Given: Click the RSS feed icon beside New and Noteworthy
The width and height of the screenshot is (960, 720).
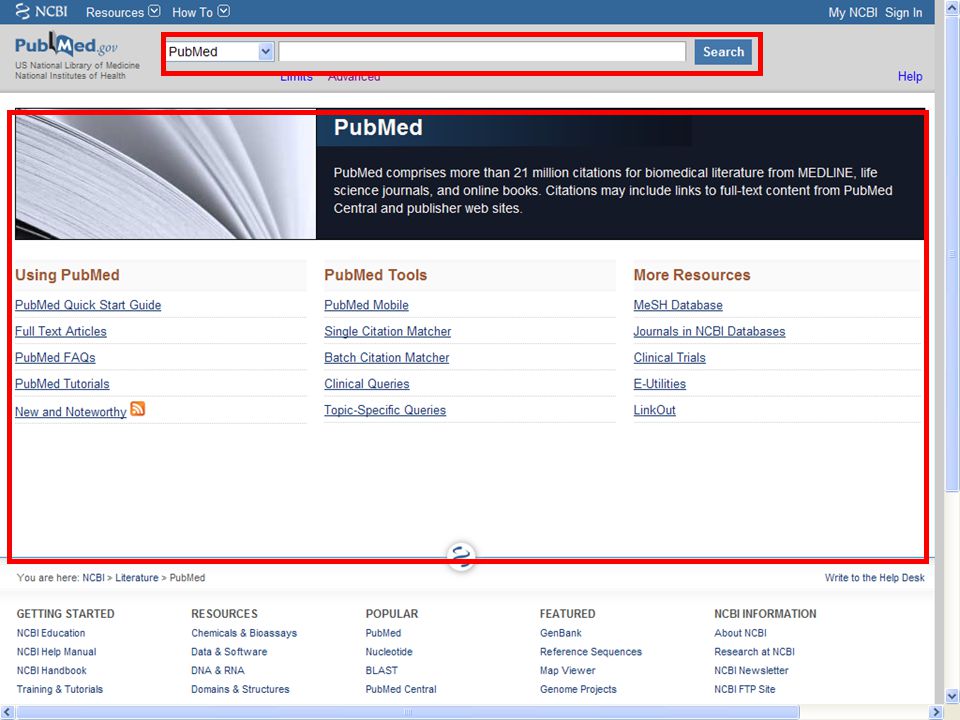Looking at the screenshot, I should 138,408.
